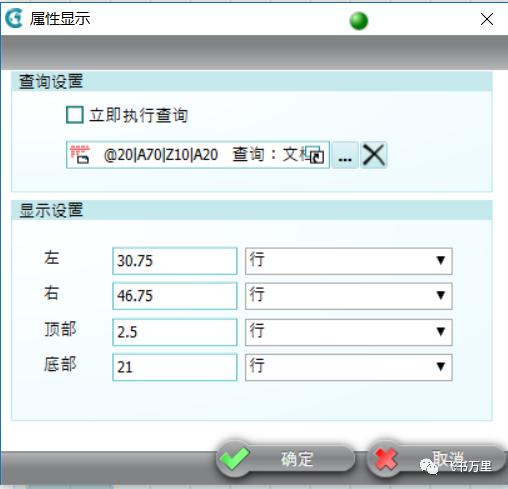This screenshot has width=508, height=489.
Task: Open the 右 unit dropdown
Action: click(x=349, y=296)
